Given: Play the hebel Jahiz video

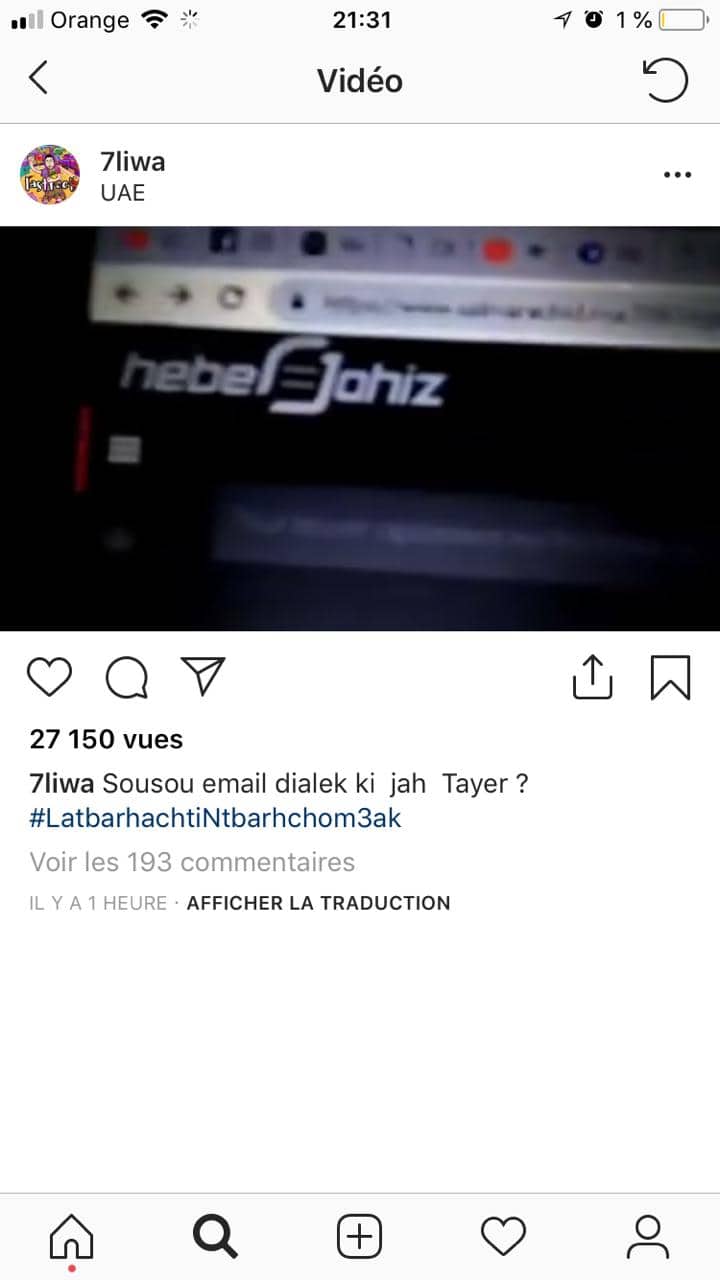Looking at the screenshot, I should [x=360, y=428].
